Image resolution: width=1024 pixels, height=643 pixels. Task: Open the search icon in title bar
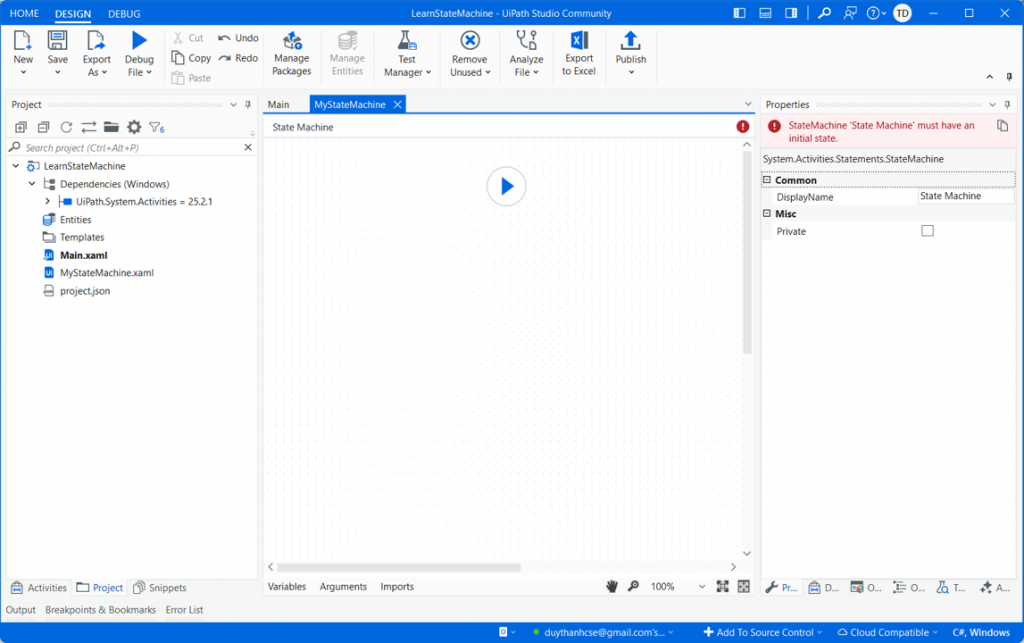(x=824, y=13)
